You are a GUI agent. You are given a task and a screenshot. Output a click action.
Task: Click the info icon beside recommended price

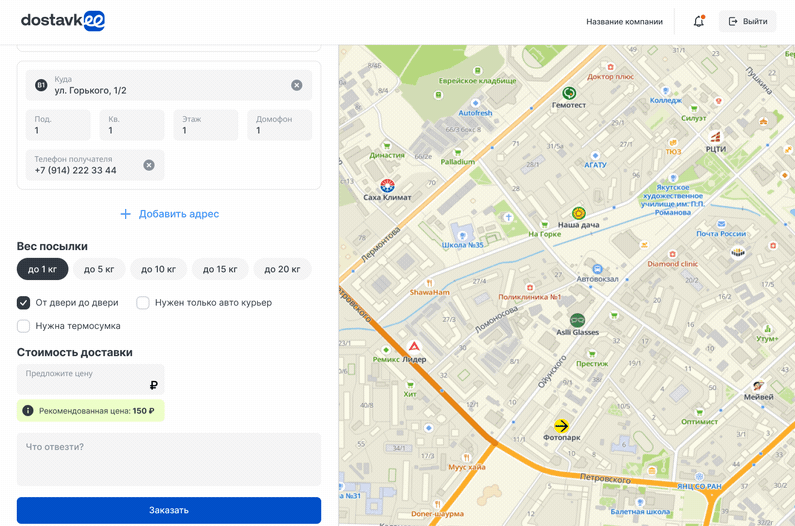coord(28,410)
